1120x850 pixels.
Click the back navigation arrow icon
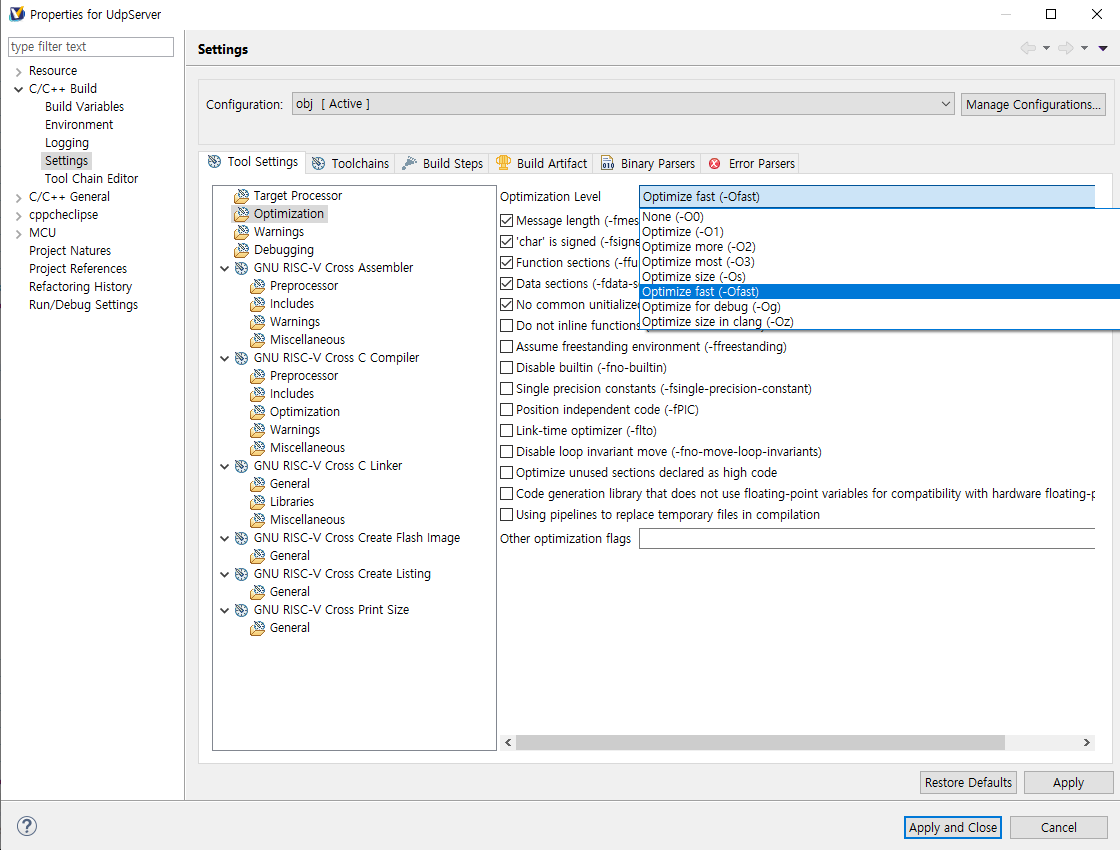tap(1028, 48)
